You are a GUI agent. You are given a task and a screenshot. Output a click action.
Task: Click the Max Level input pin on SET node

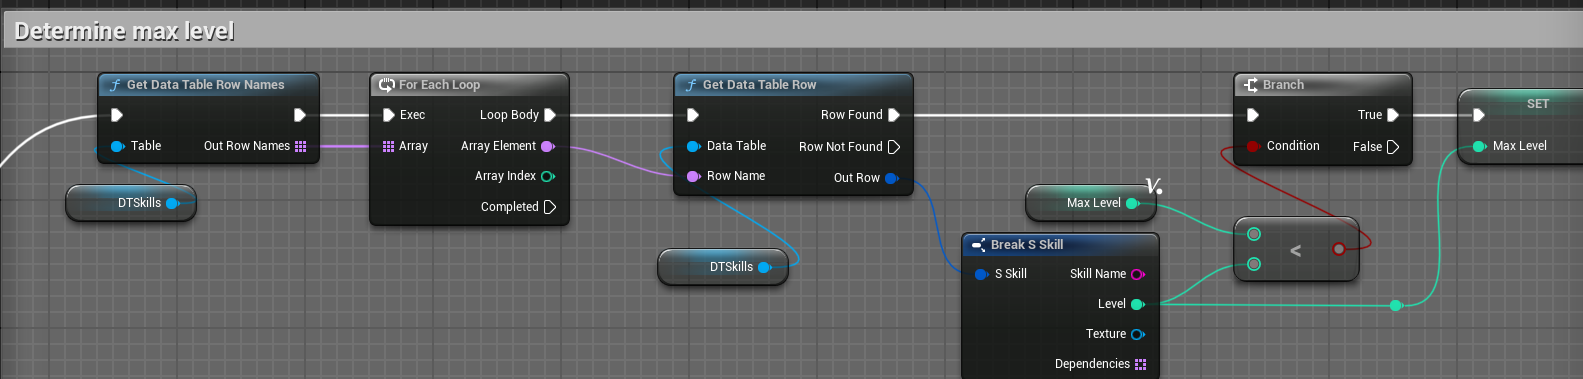coord(1479,146)
